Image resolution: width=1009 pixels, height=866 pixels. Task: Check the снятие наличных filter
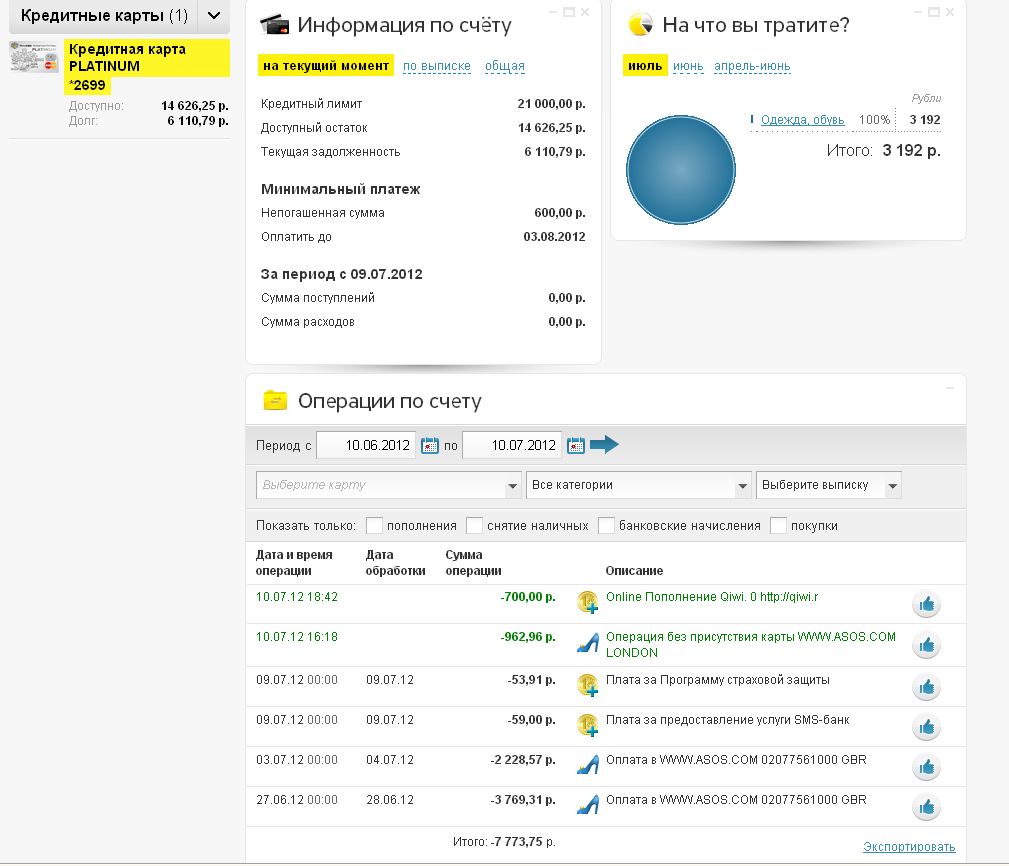point(475,525)
